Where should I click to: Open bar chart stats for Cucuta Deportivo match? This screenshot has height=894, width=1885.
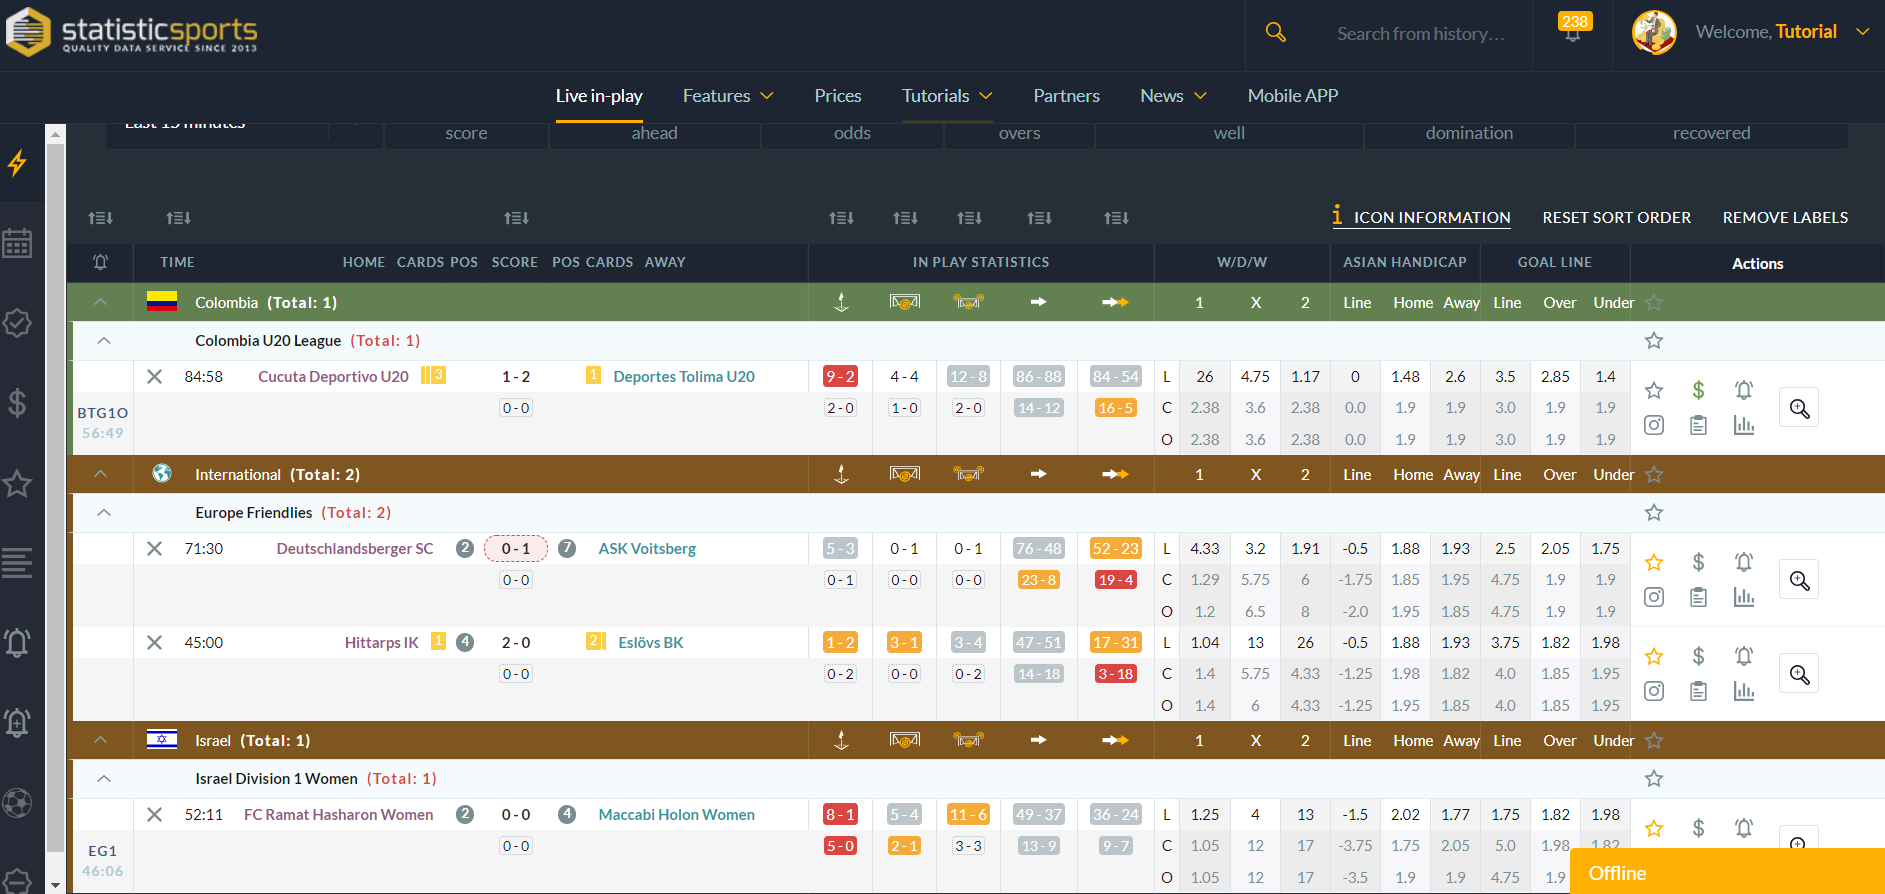pos(1744,426)
